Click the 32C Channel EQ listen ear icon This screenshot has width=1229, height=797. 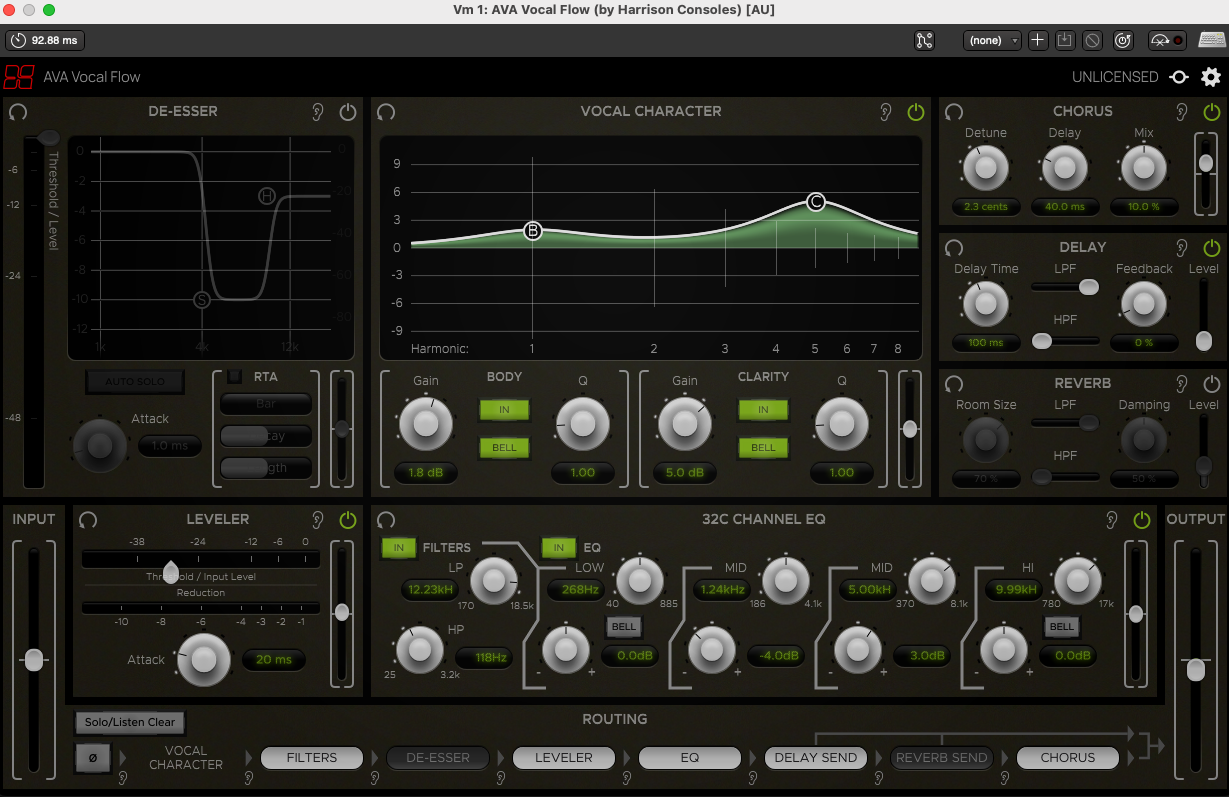pyautogui.click(x=1112, y=519)
